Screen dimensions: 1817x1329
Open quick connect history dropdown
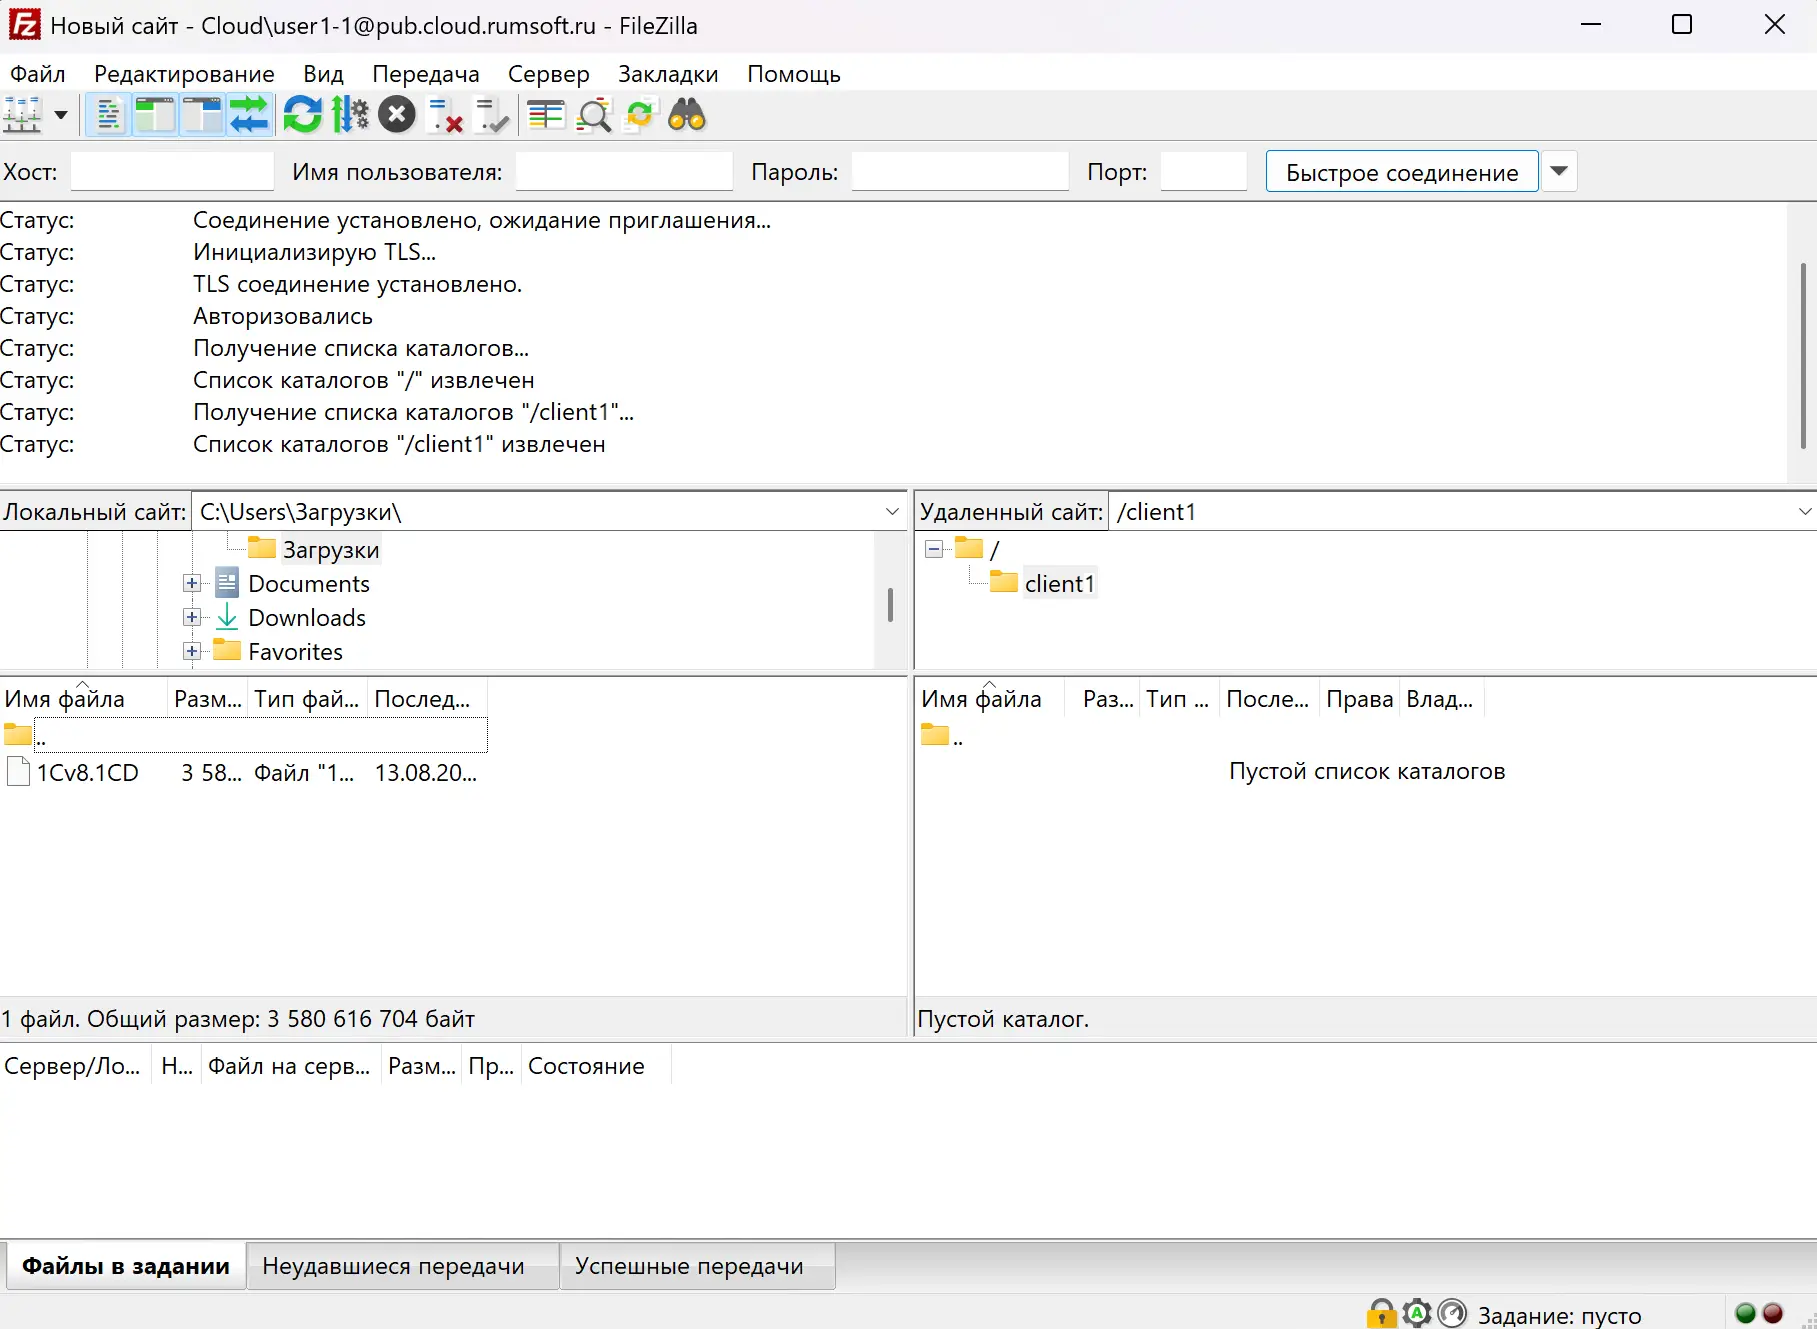1559,171
